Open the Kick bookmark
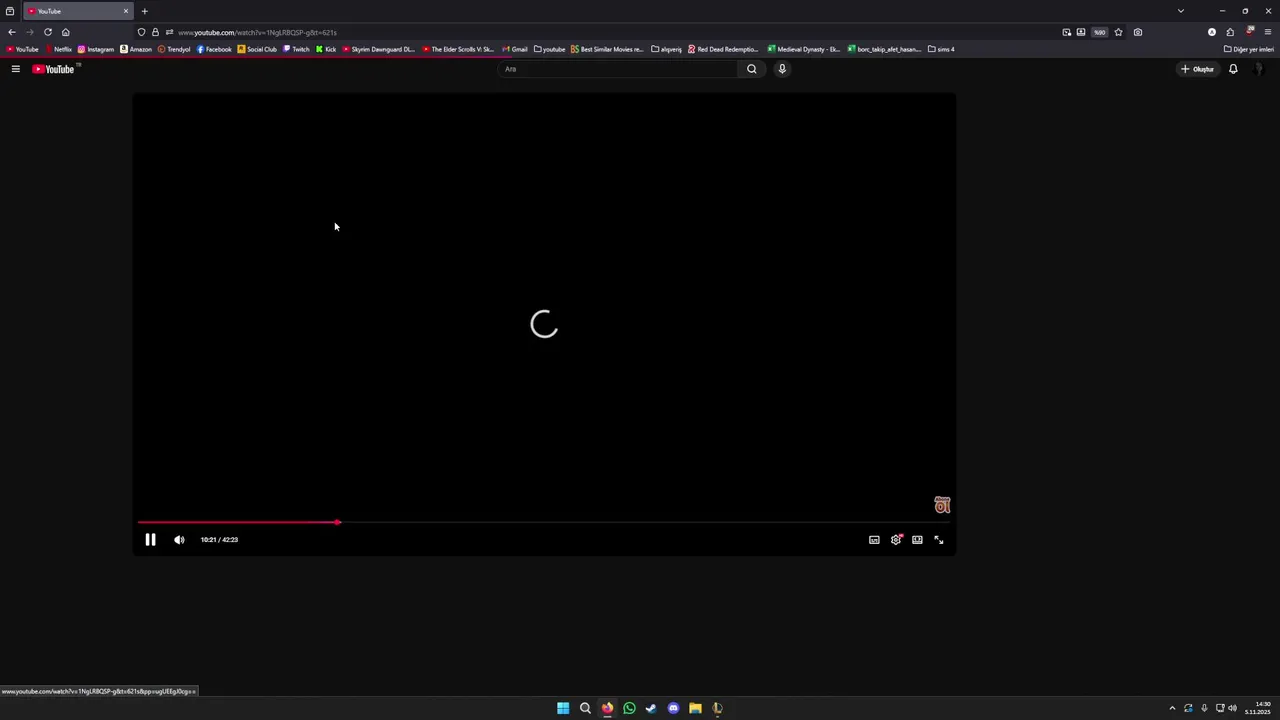 pos(326,49)
